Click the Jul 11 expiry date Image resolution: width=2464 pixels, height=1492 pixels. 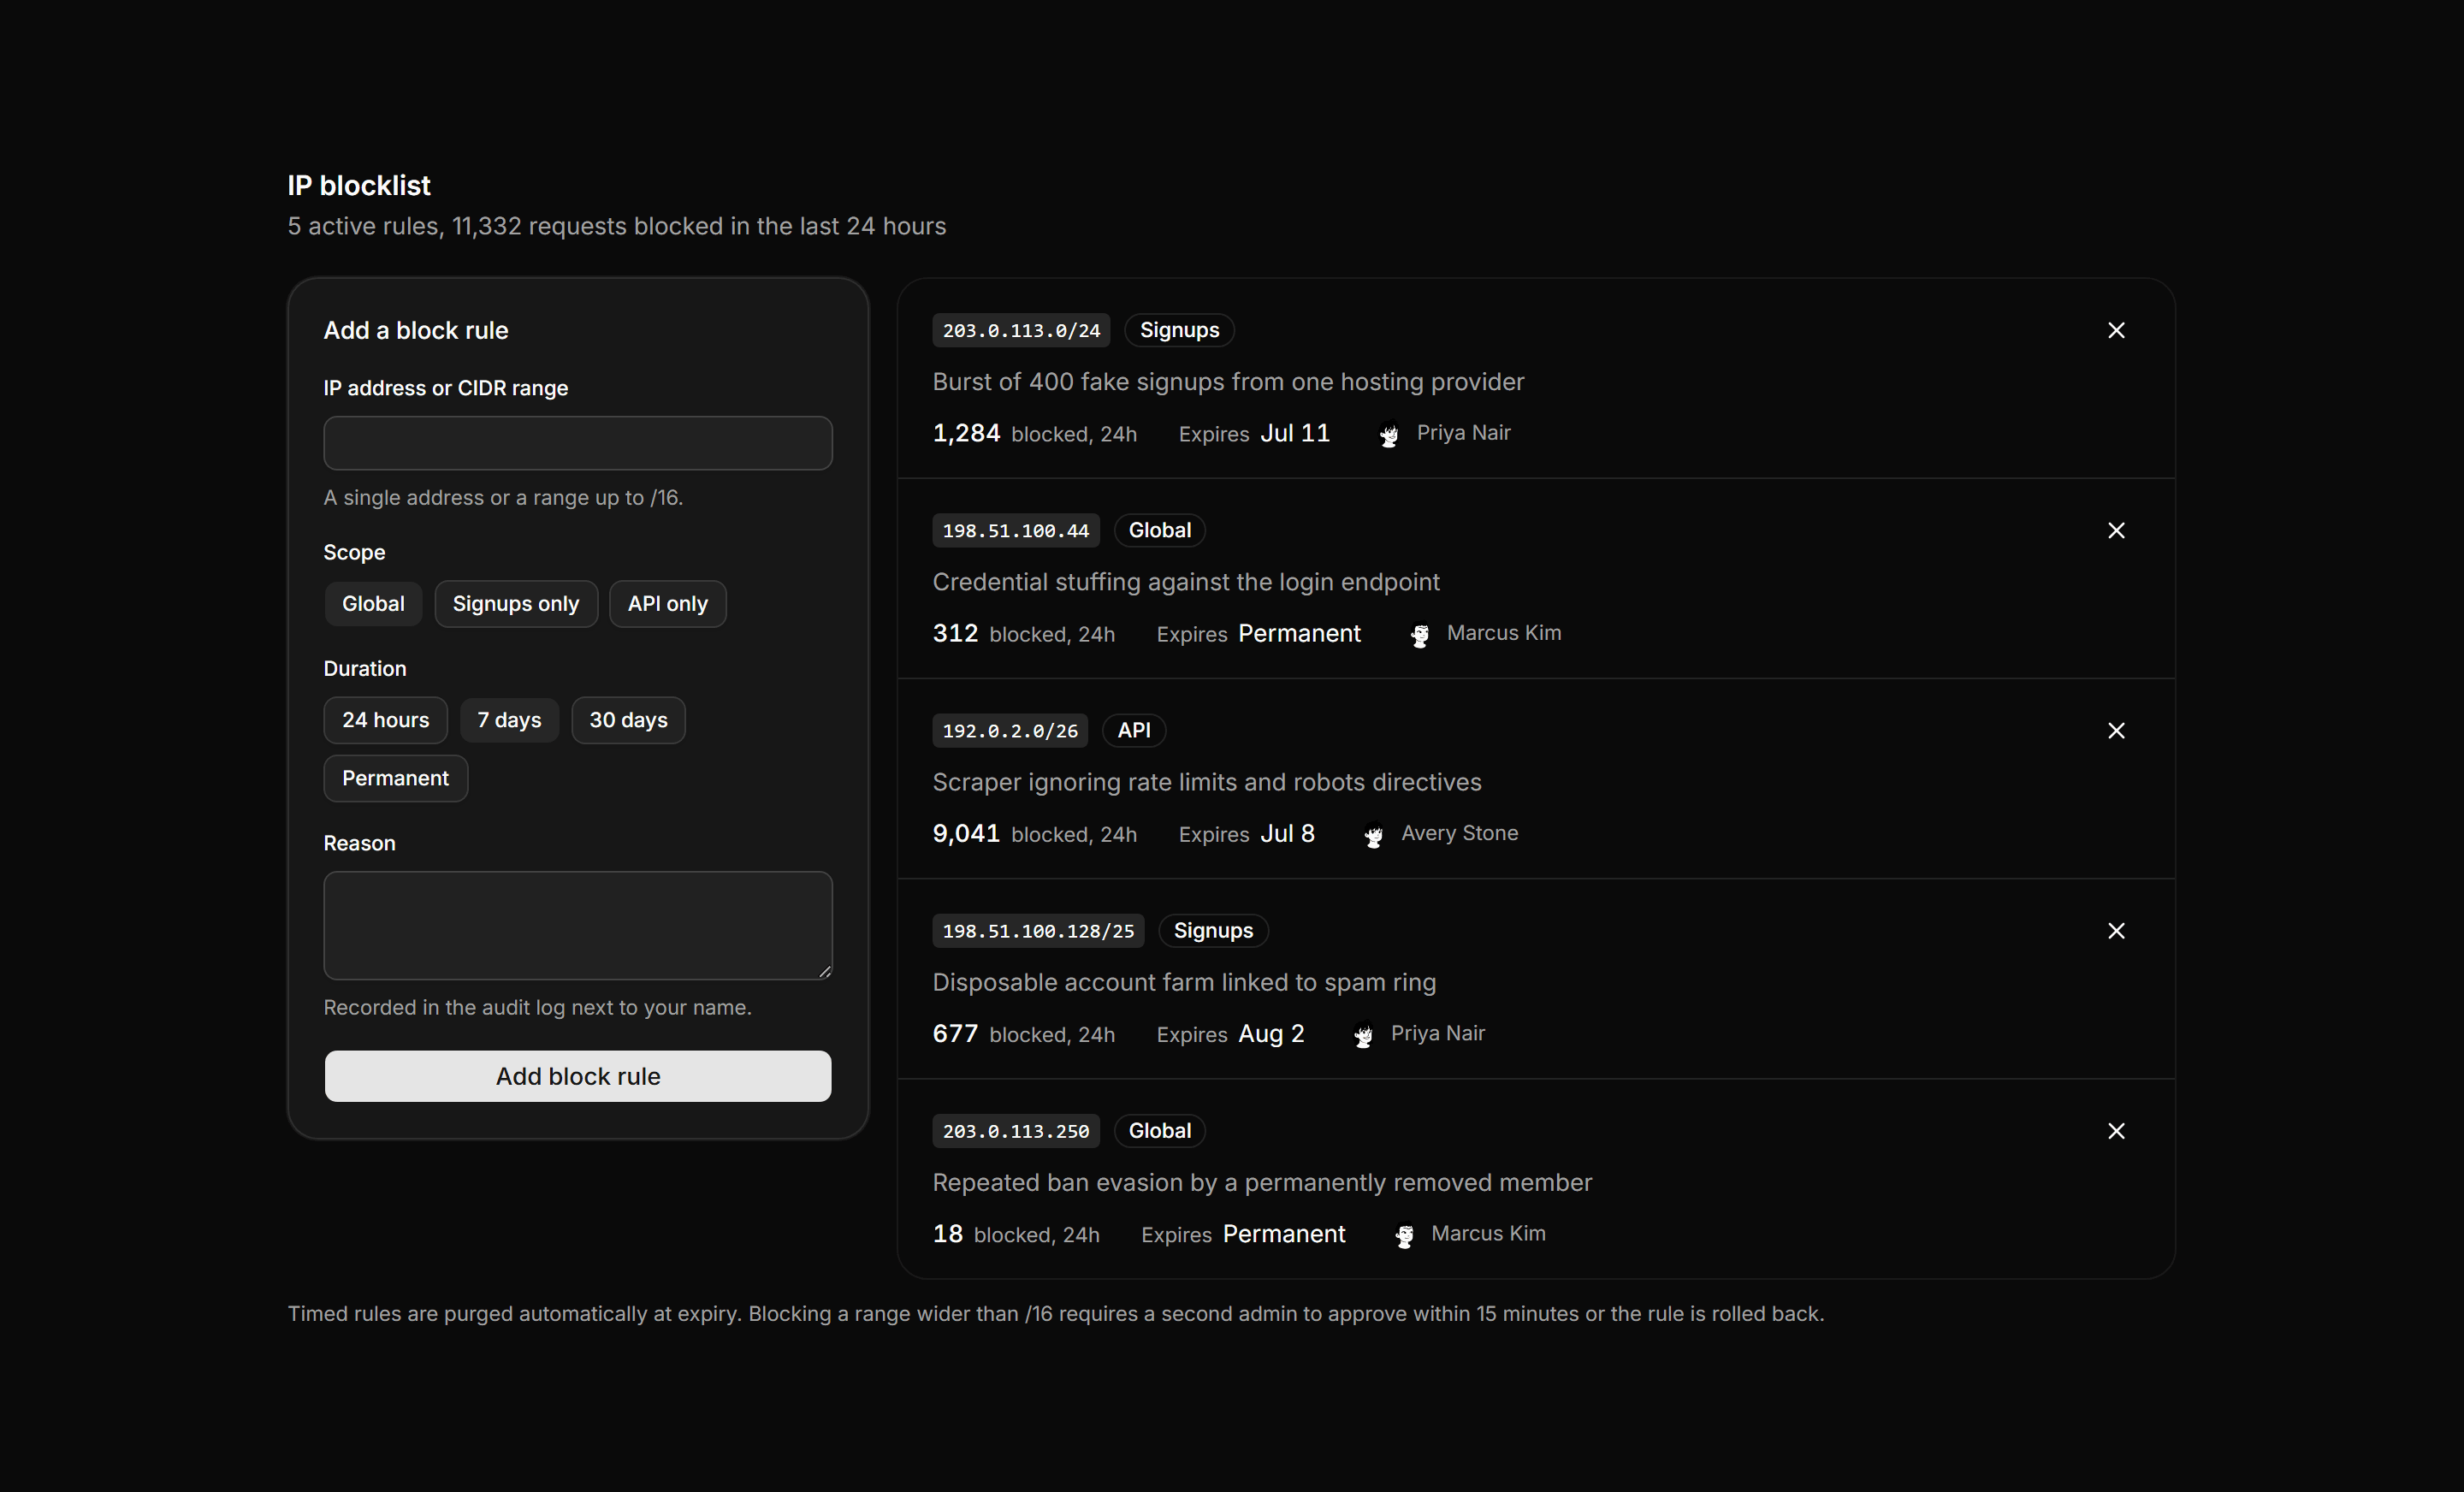pyautogui.click(x=1295, y=433)
